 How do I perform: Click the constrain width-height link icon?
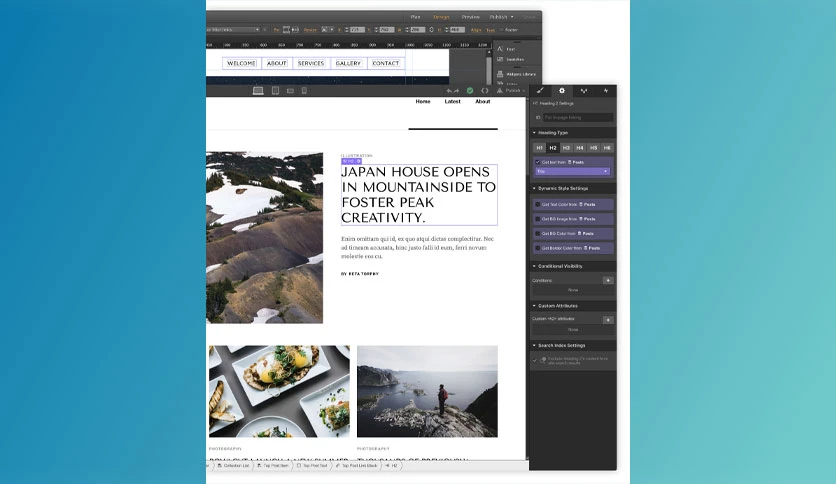pyautogui.click(x=431, y=30)
